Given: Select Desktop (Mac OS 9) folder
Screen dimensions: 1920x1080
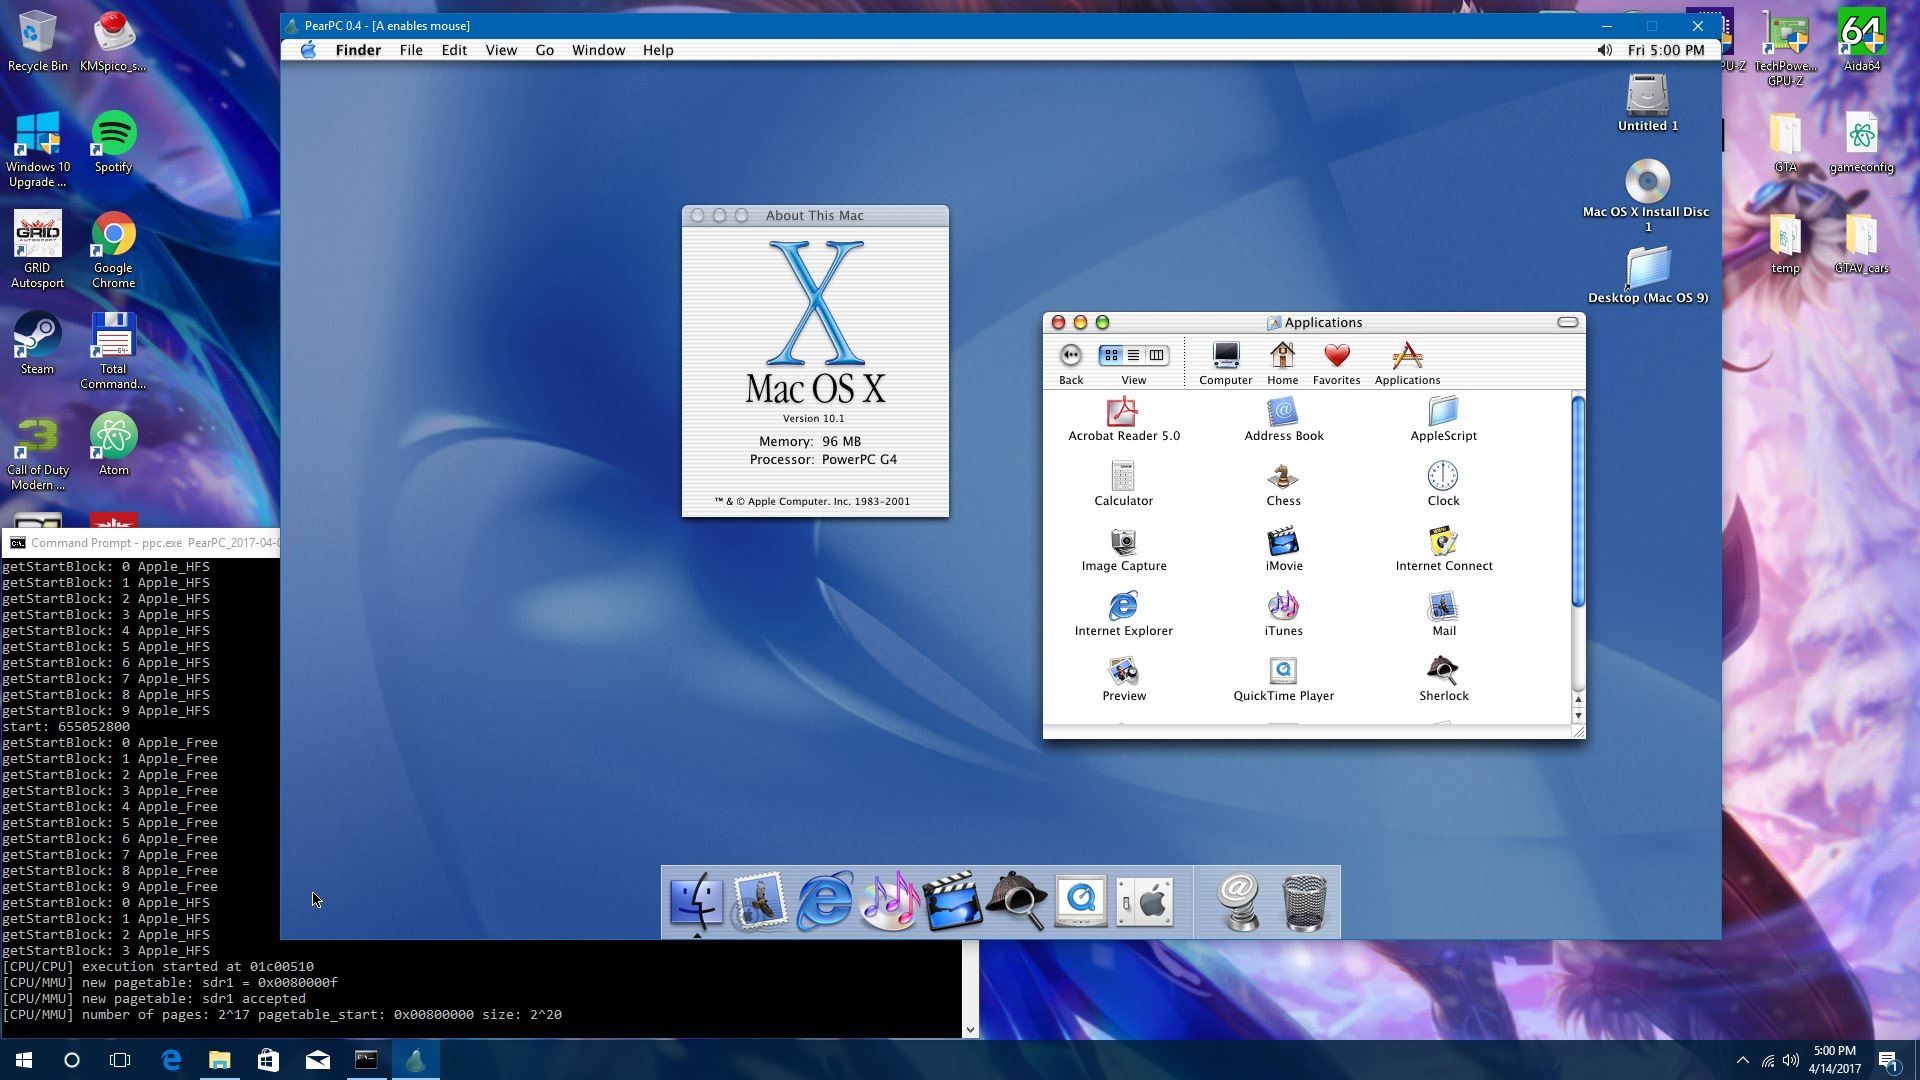Looking at the screenshot, I should tap(1647, 275).
